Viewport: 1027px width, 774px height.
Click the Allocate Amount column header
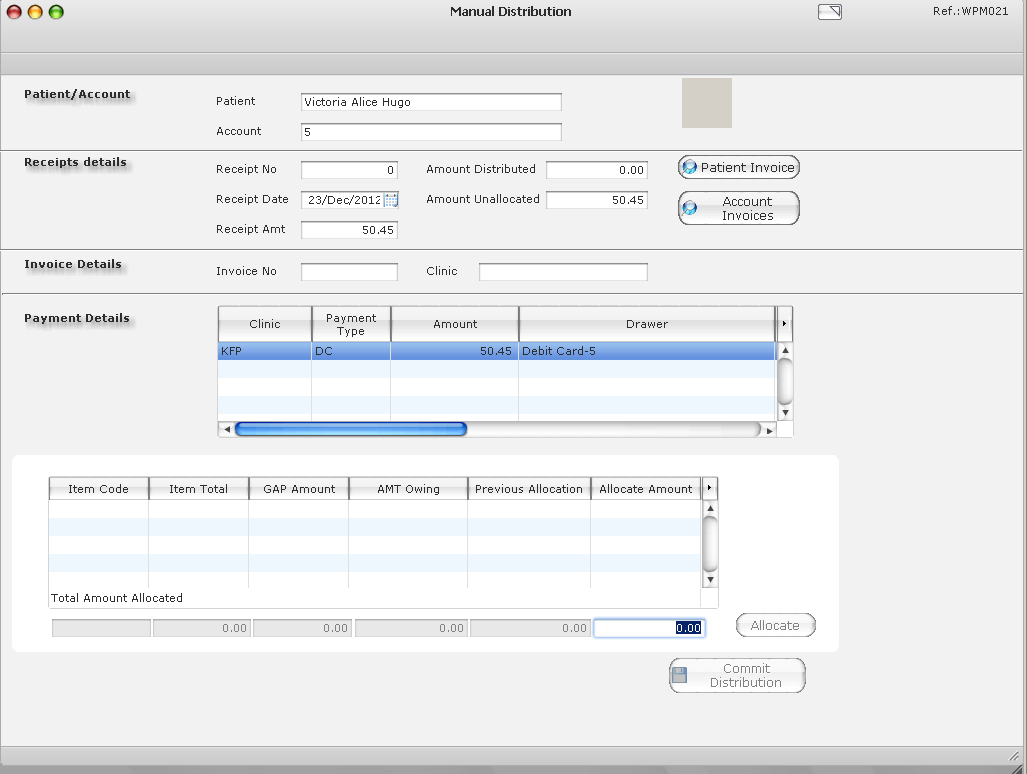coord(645,489)
